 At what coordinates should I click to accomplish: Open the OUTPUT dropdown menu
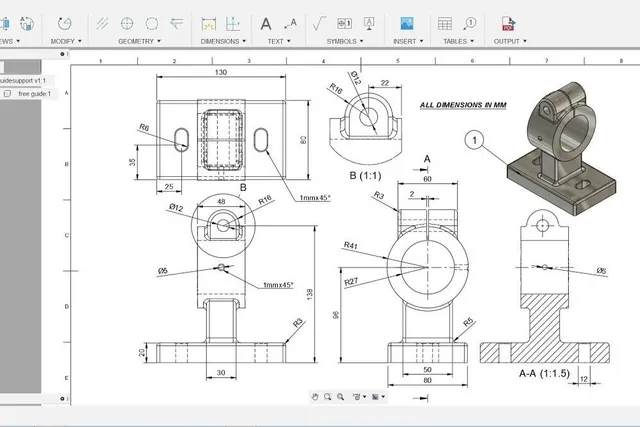point(510,41)
